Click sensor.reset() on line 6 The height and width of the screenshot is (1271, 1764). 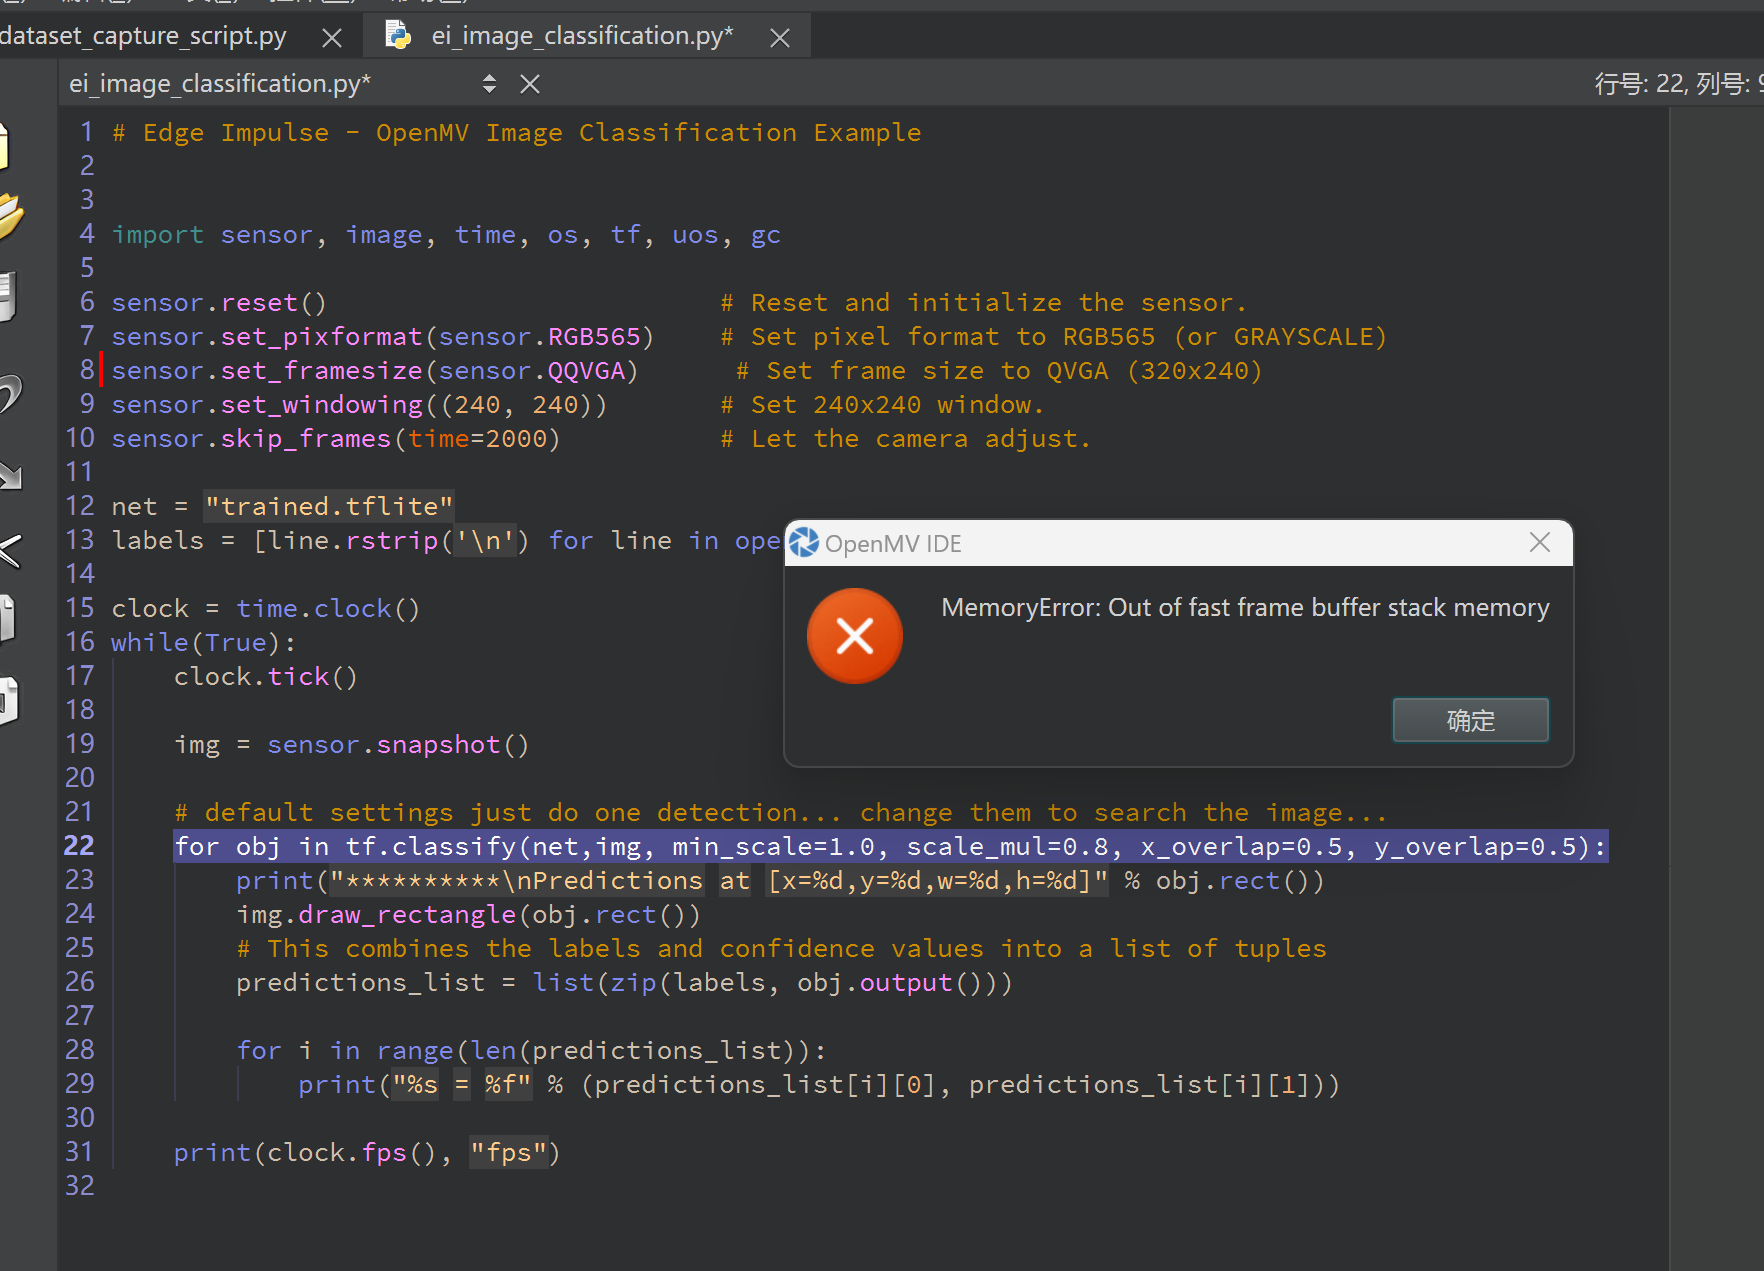pyautogui.click(x=219, y=303)
